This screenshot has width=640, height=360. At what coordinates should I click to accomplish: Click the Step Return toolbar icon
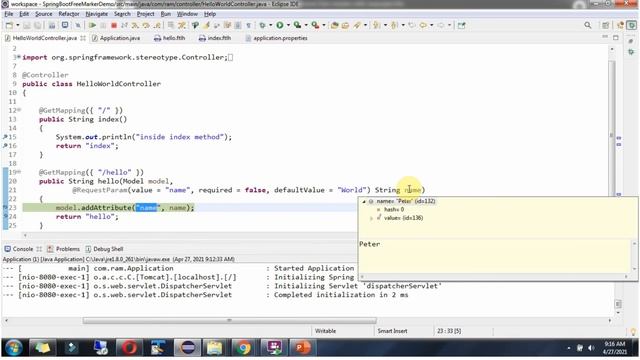(x=156, y=25)
